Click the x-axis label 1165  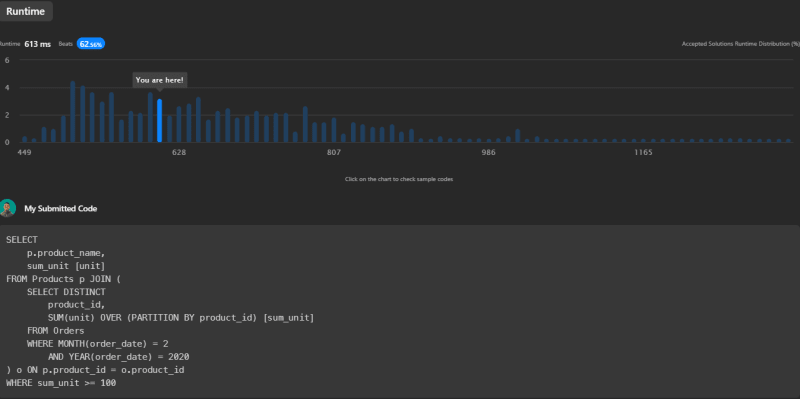point(643,153)
